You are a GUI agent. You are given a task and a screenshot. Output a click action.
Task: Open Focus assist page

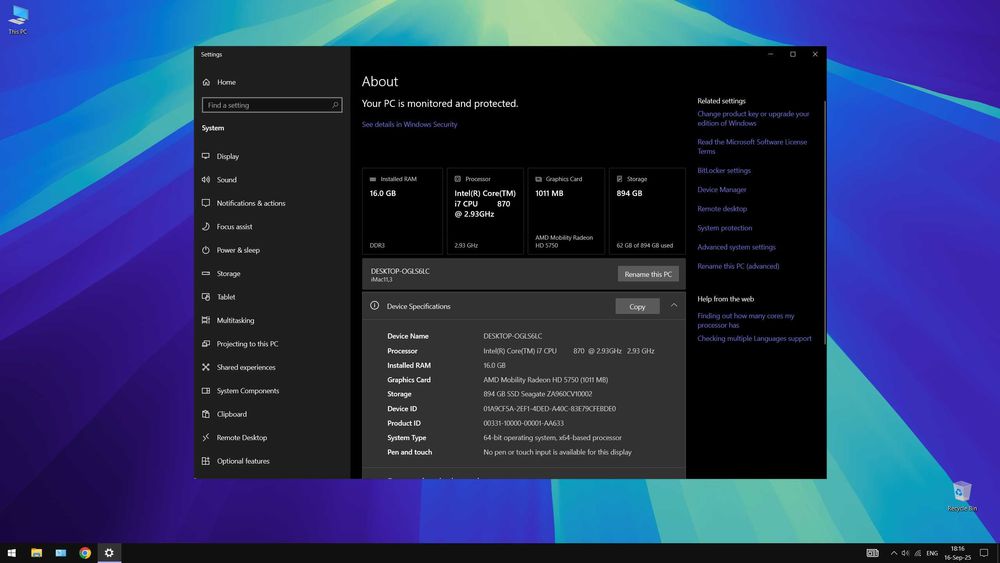pos(234,227)
